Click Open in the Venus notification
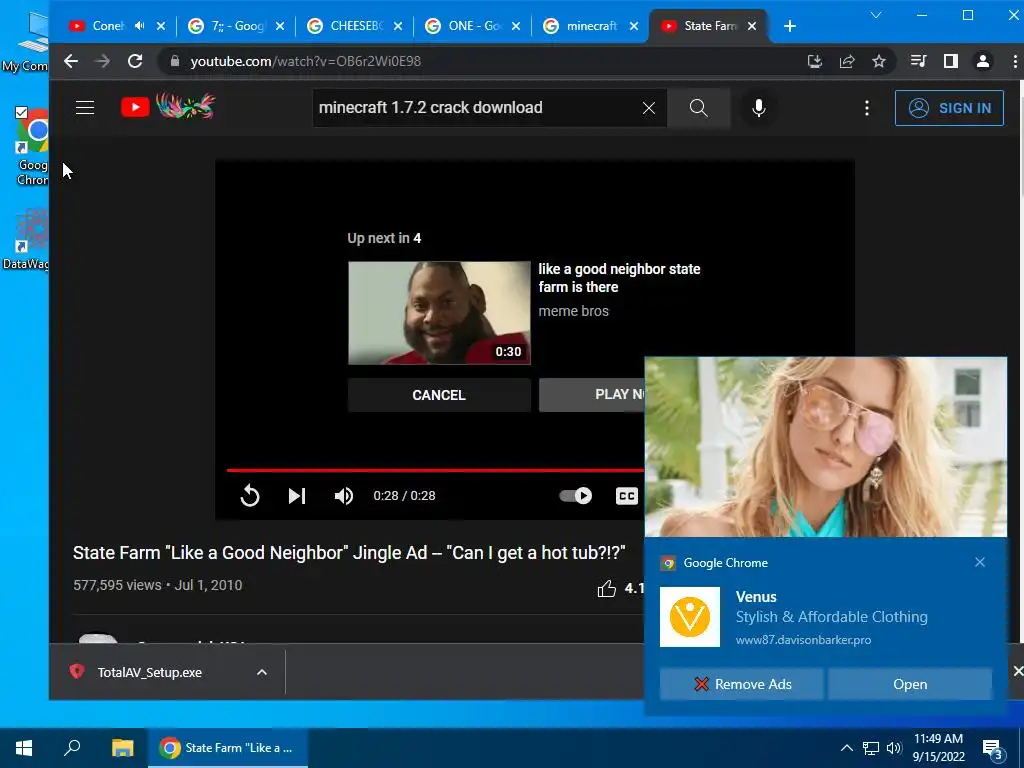The width and height of the screenshot is (1024, 768). coord(910,684)
